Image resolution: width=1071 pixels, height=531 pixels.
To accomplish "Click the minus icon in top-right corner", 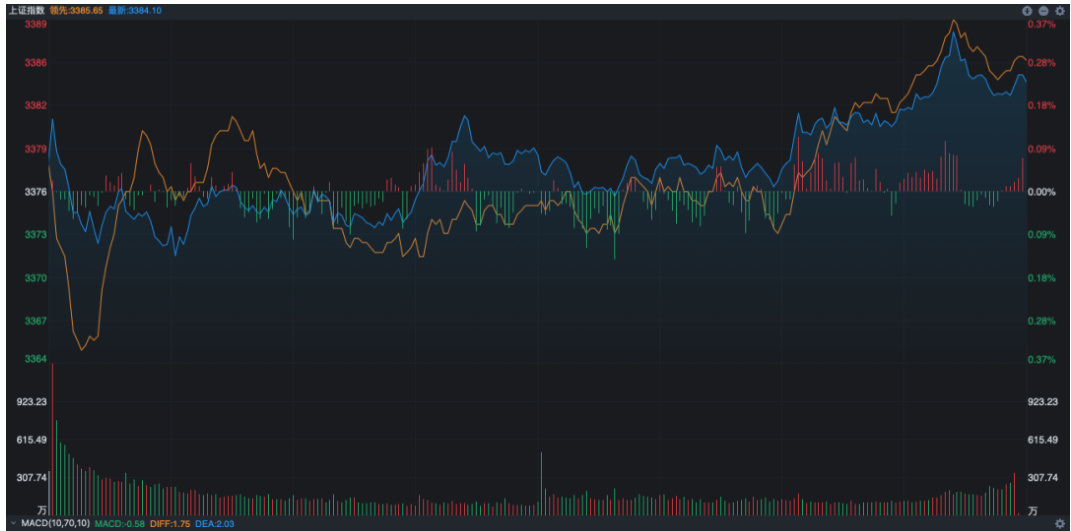I will (x=1042, y=10).
